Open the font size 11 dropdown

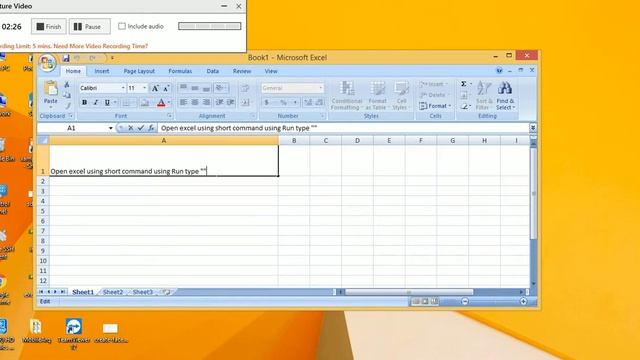(x=144, y=88)
